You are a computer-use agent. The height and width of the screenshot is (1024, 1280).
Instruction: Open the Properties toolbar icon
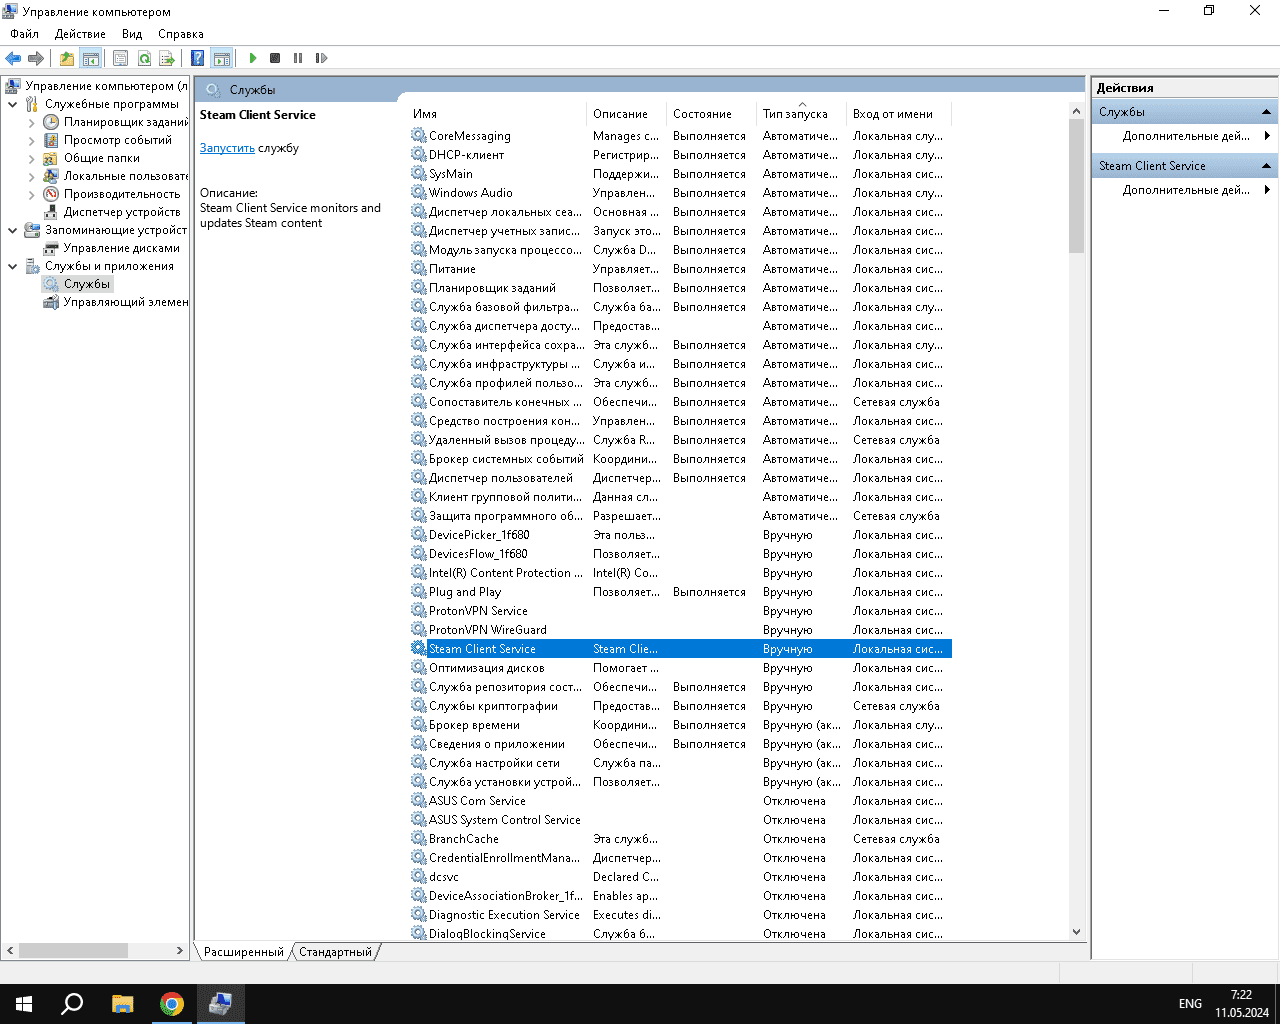121,58
